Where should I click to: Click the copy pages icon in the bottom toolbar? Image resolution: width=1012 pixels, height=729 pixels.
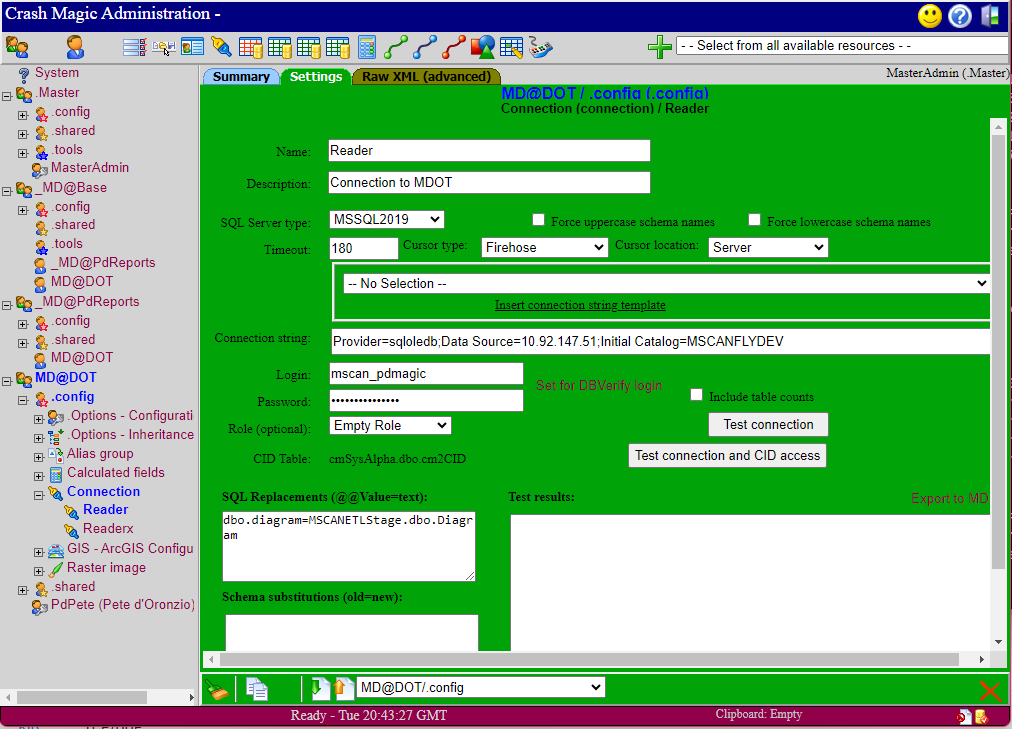[x=255, y=689]
